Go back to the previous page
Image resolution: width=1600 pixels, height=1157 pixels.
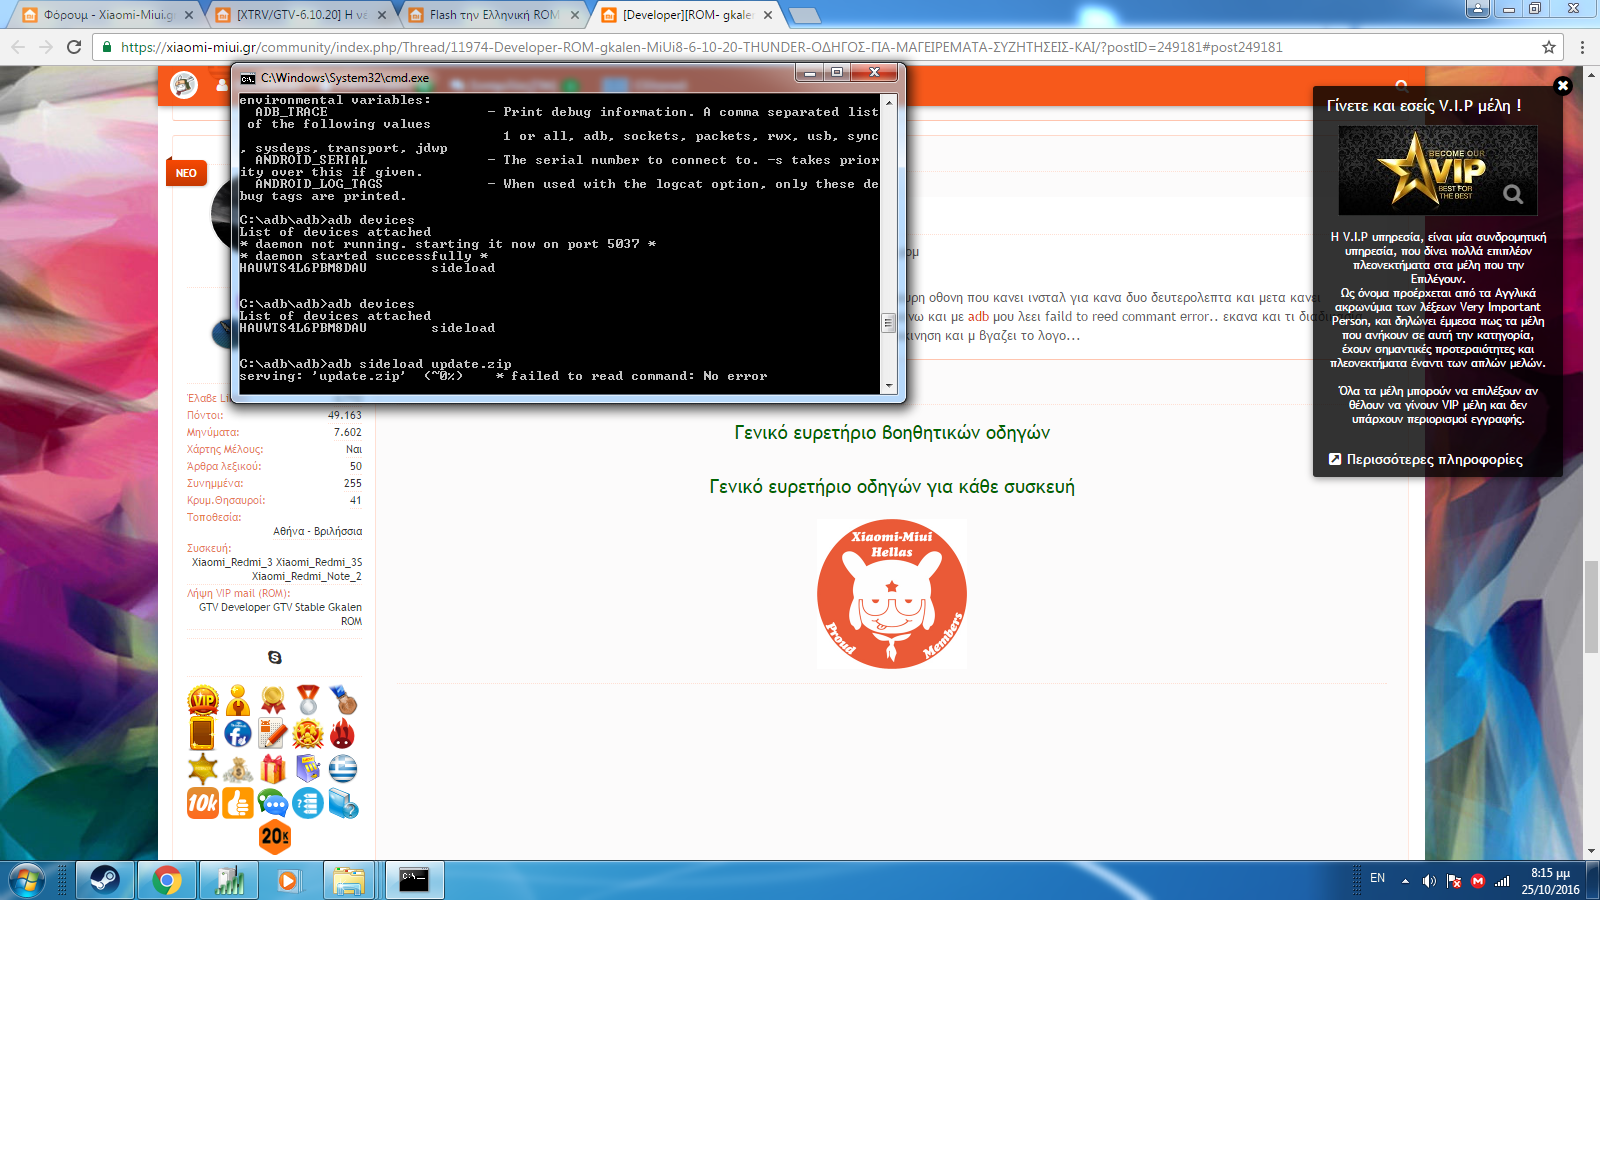(x=18, y=47)
